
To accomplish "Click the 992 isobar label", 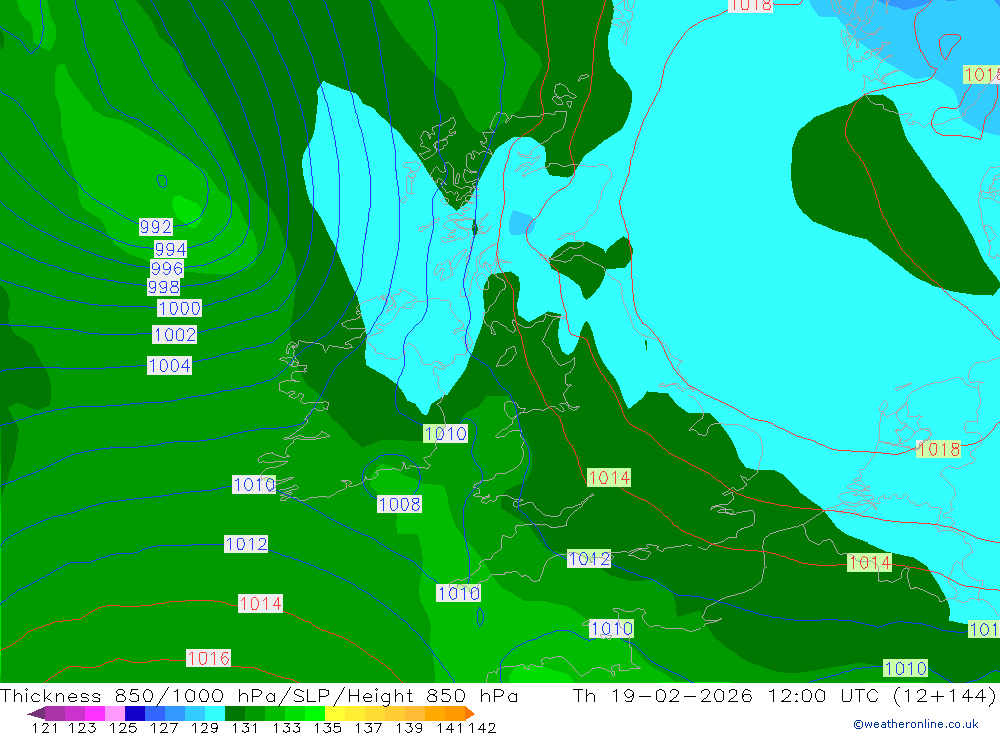I will point(156,226).
